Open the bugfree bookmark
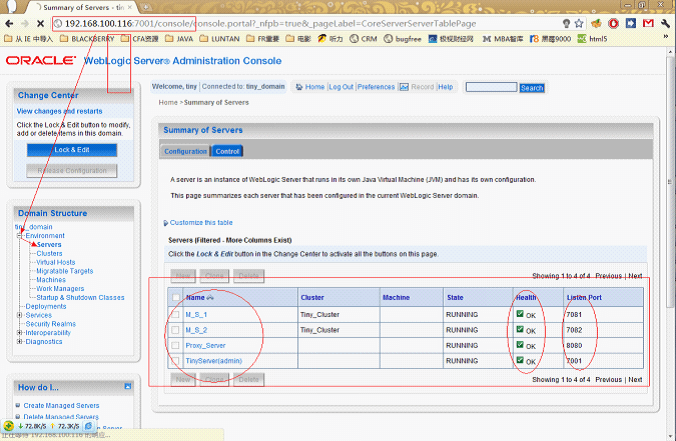The image size is (676, 441). pos(403,39)
